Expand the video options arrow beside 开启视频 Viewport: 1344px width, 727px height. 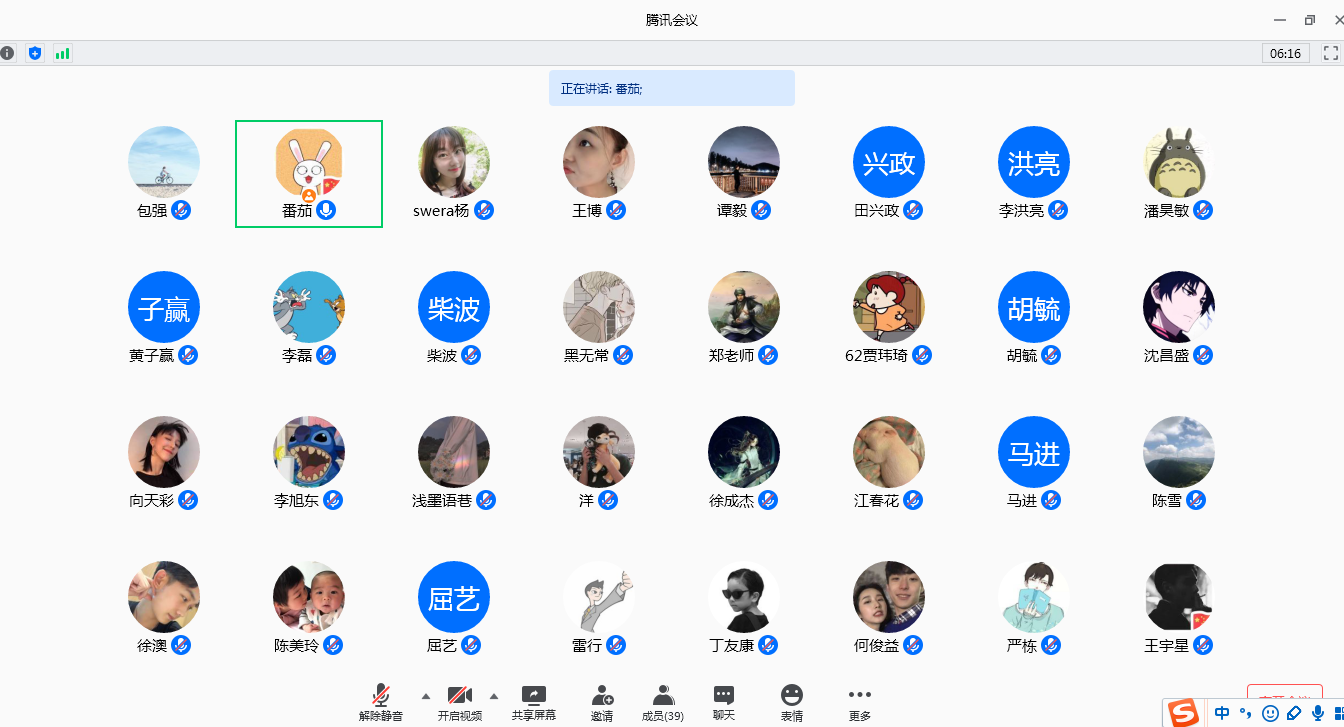pos(493,696)
